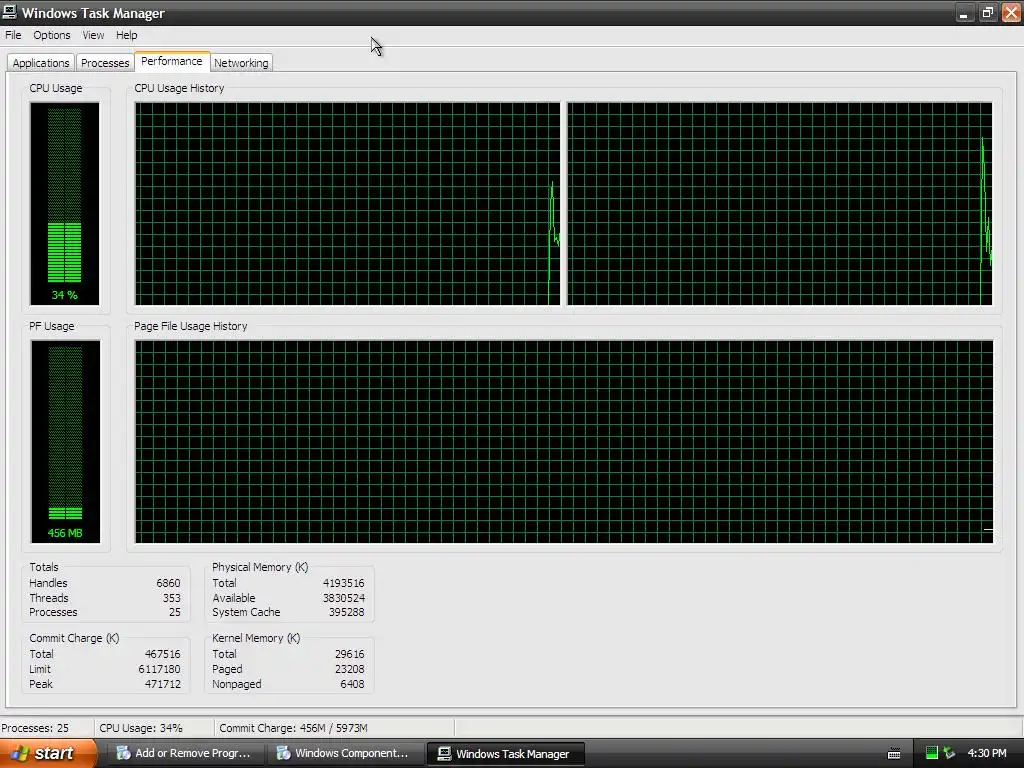Click the CPU Usage History label
The height and width of the screenshot is (768, 1024).
coord(179,88)
